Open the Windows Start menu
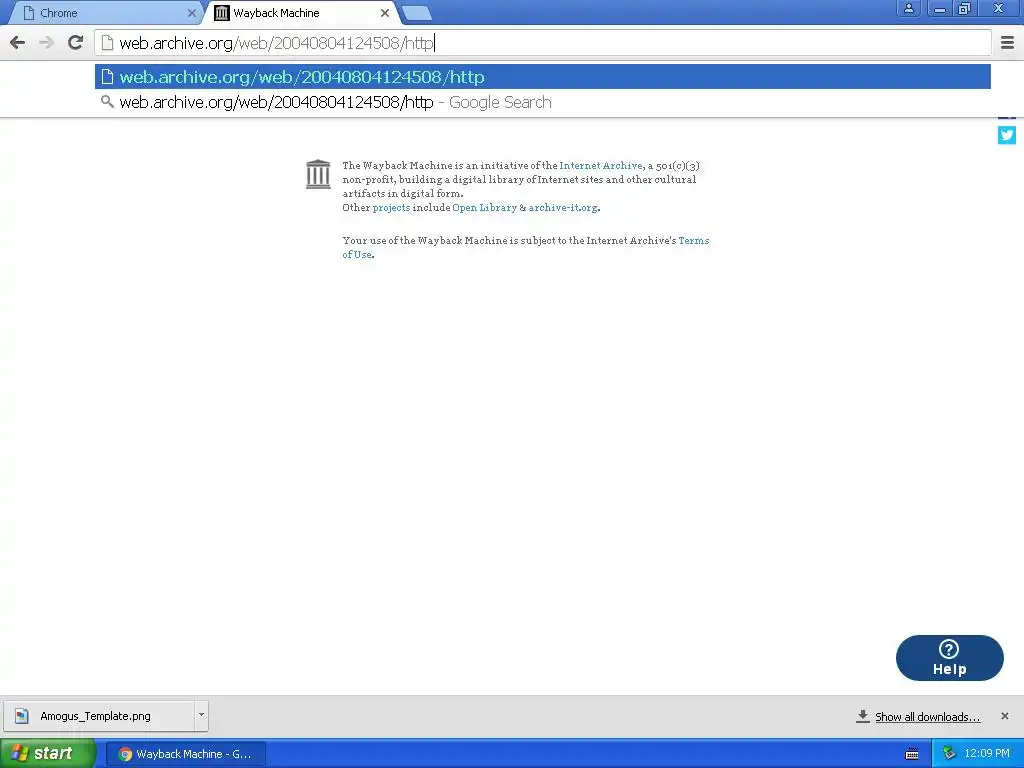 [x=48, y=754]
